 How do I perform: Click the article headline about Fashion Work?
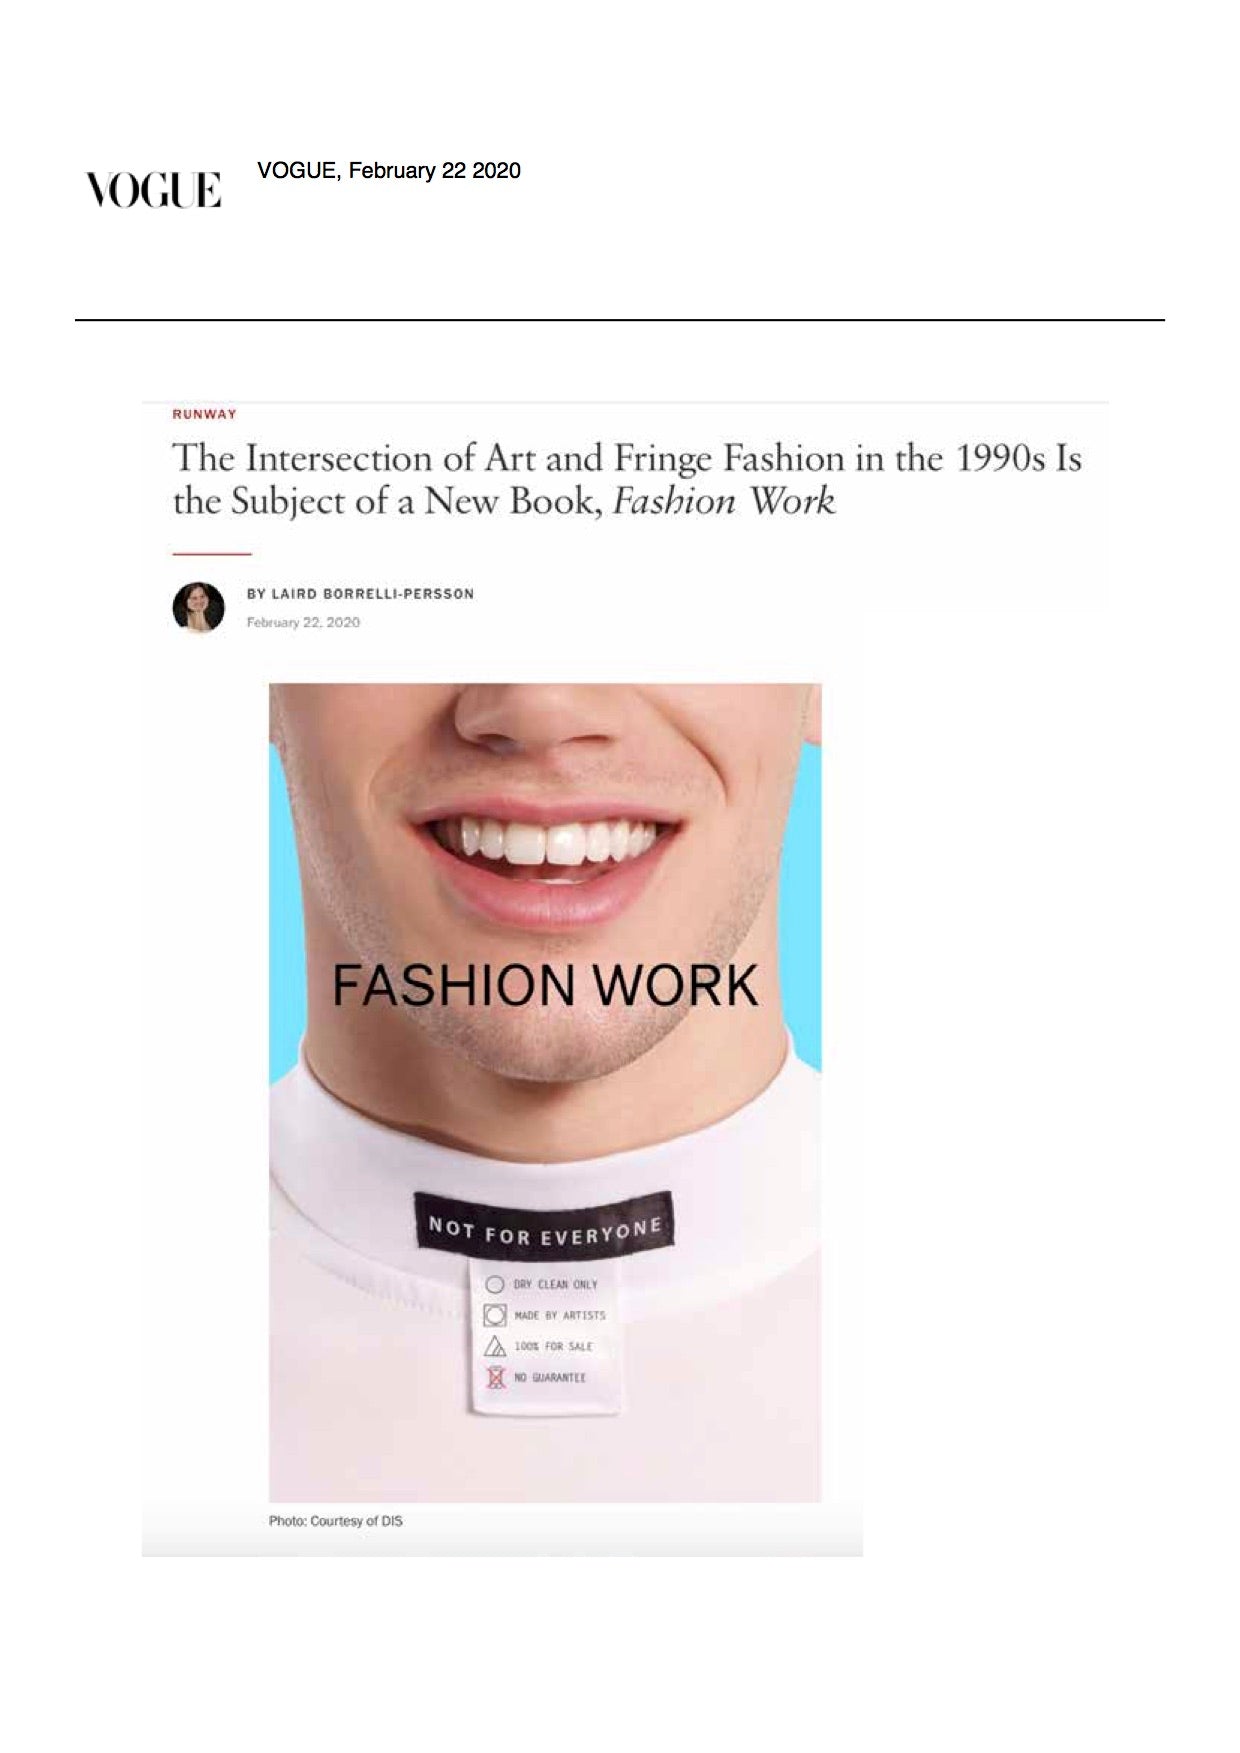click(627, 479)
